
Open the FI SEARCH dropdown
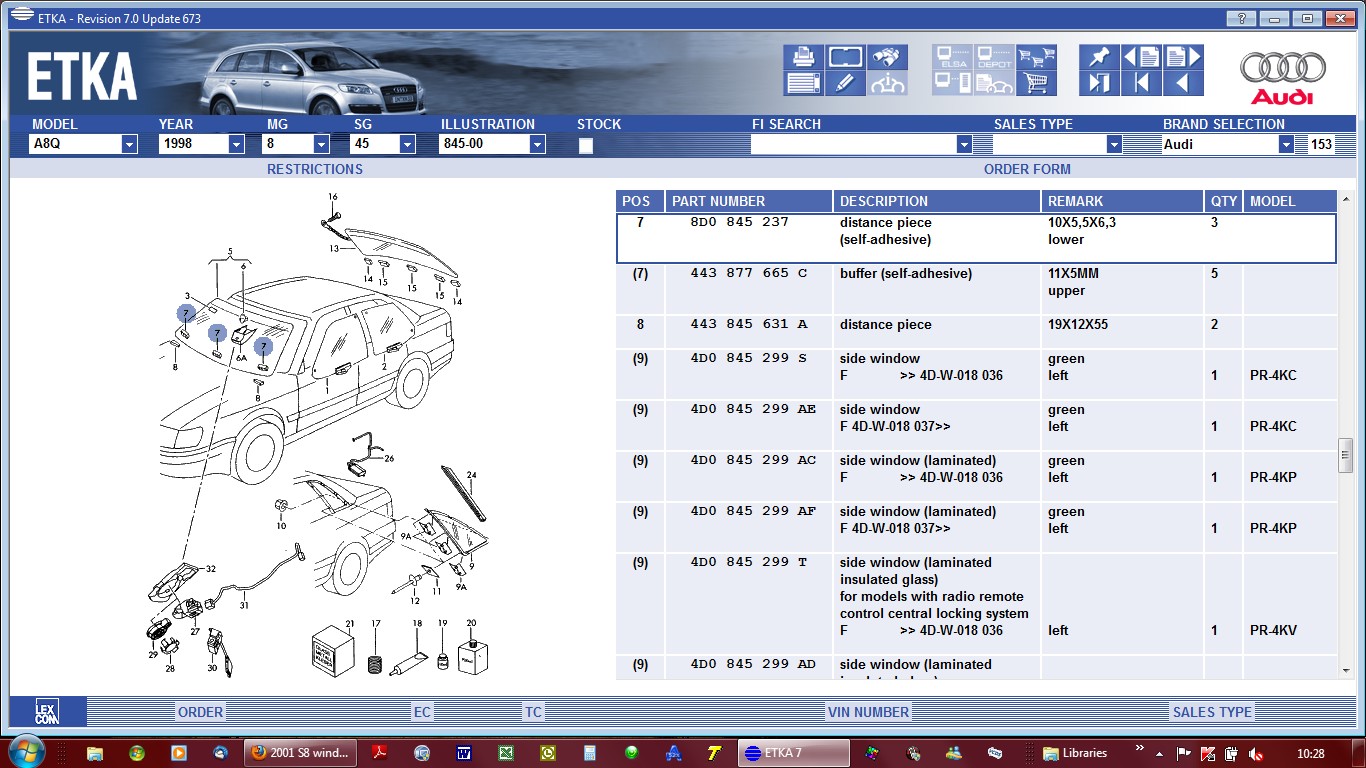click(964, 144)
